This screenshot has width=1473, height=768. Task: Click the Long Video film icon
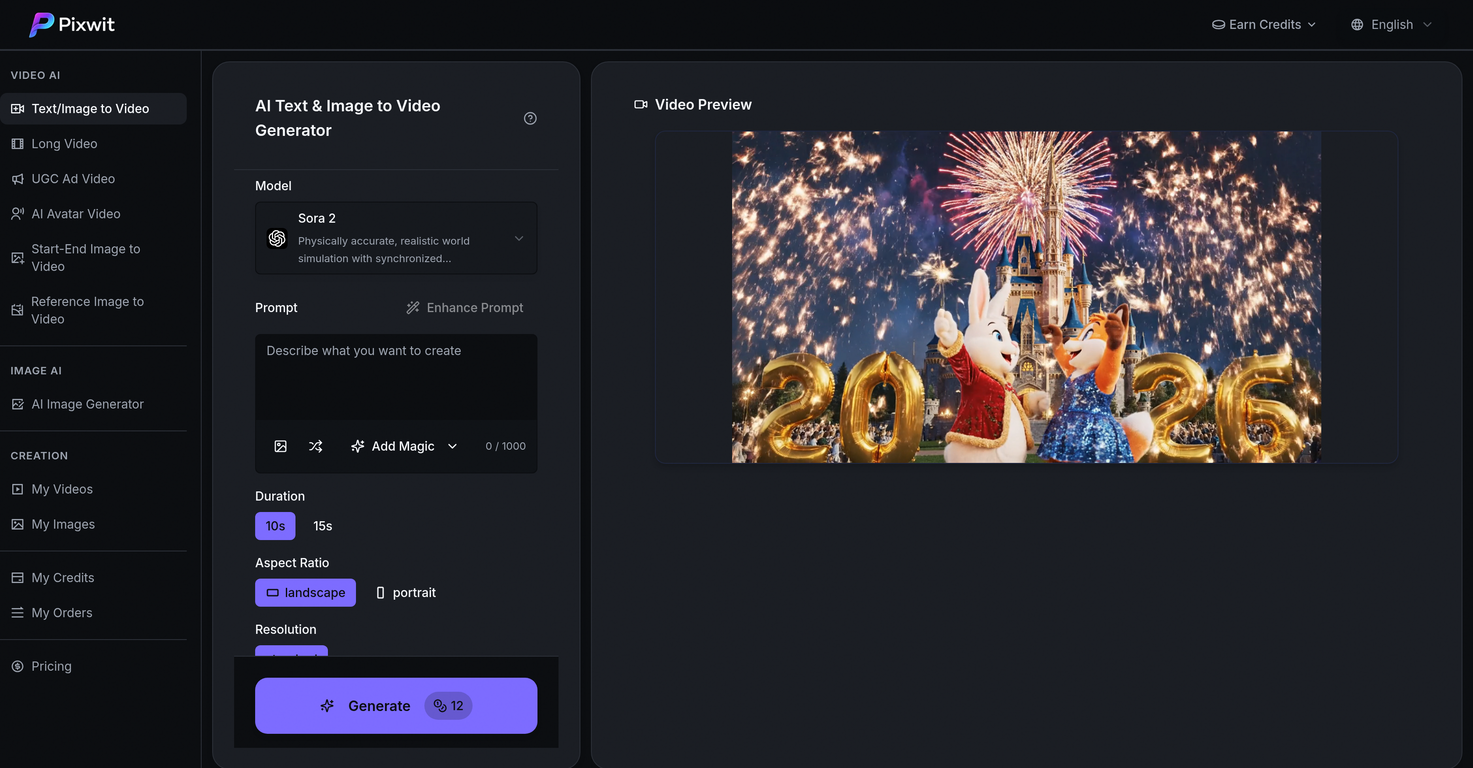click(x=17, y=144)
